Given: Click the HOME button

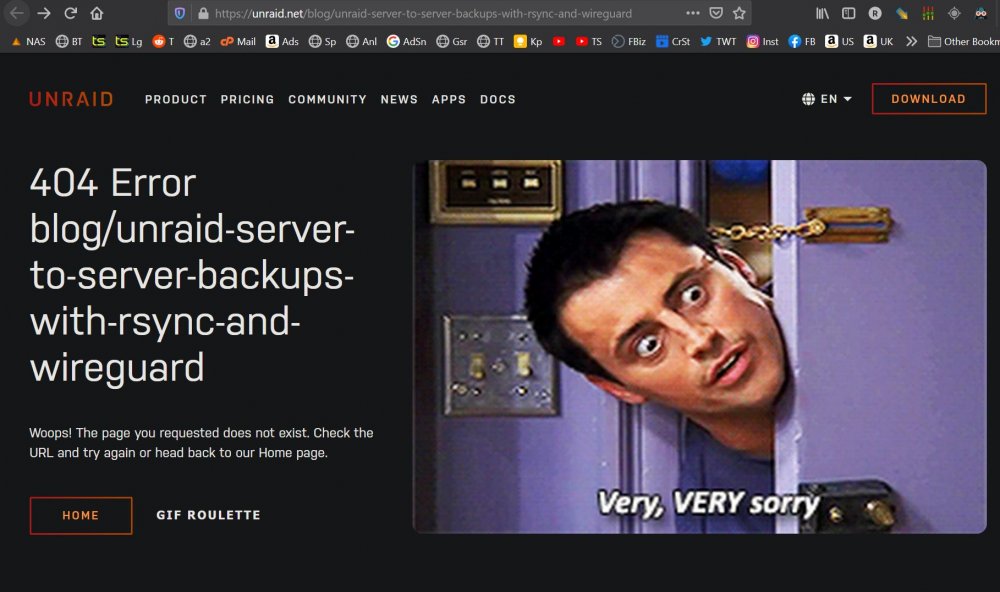Looking at the screenshot, I should tap(81, 515).
